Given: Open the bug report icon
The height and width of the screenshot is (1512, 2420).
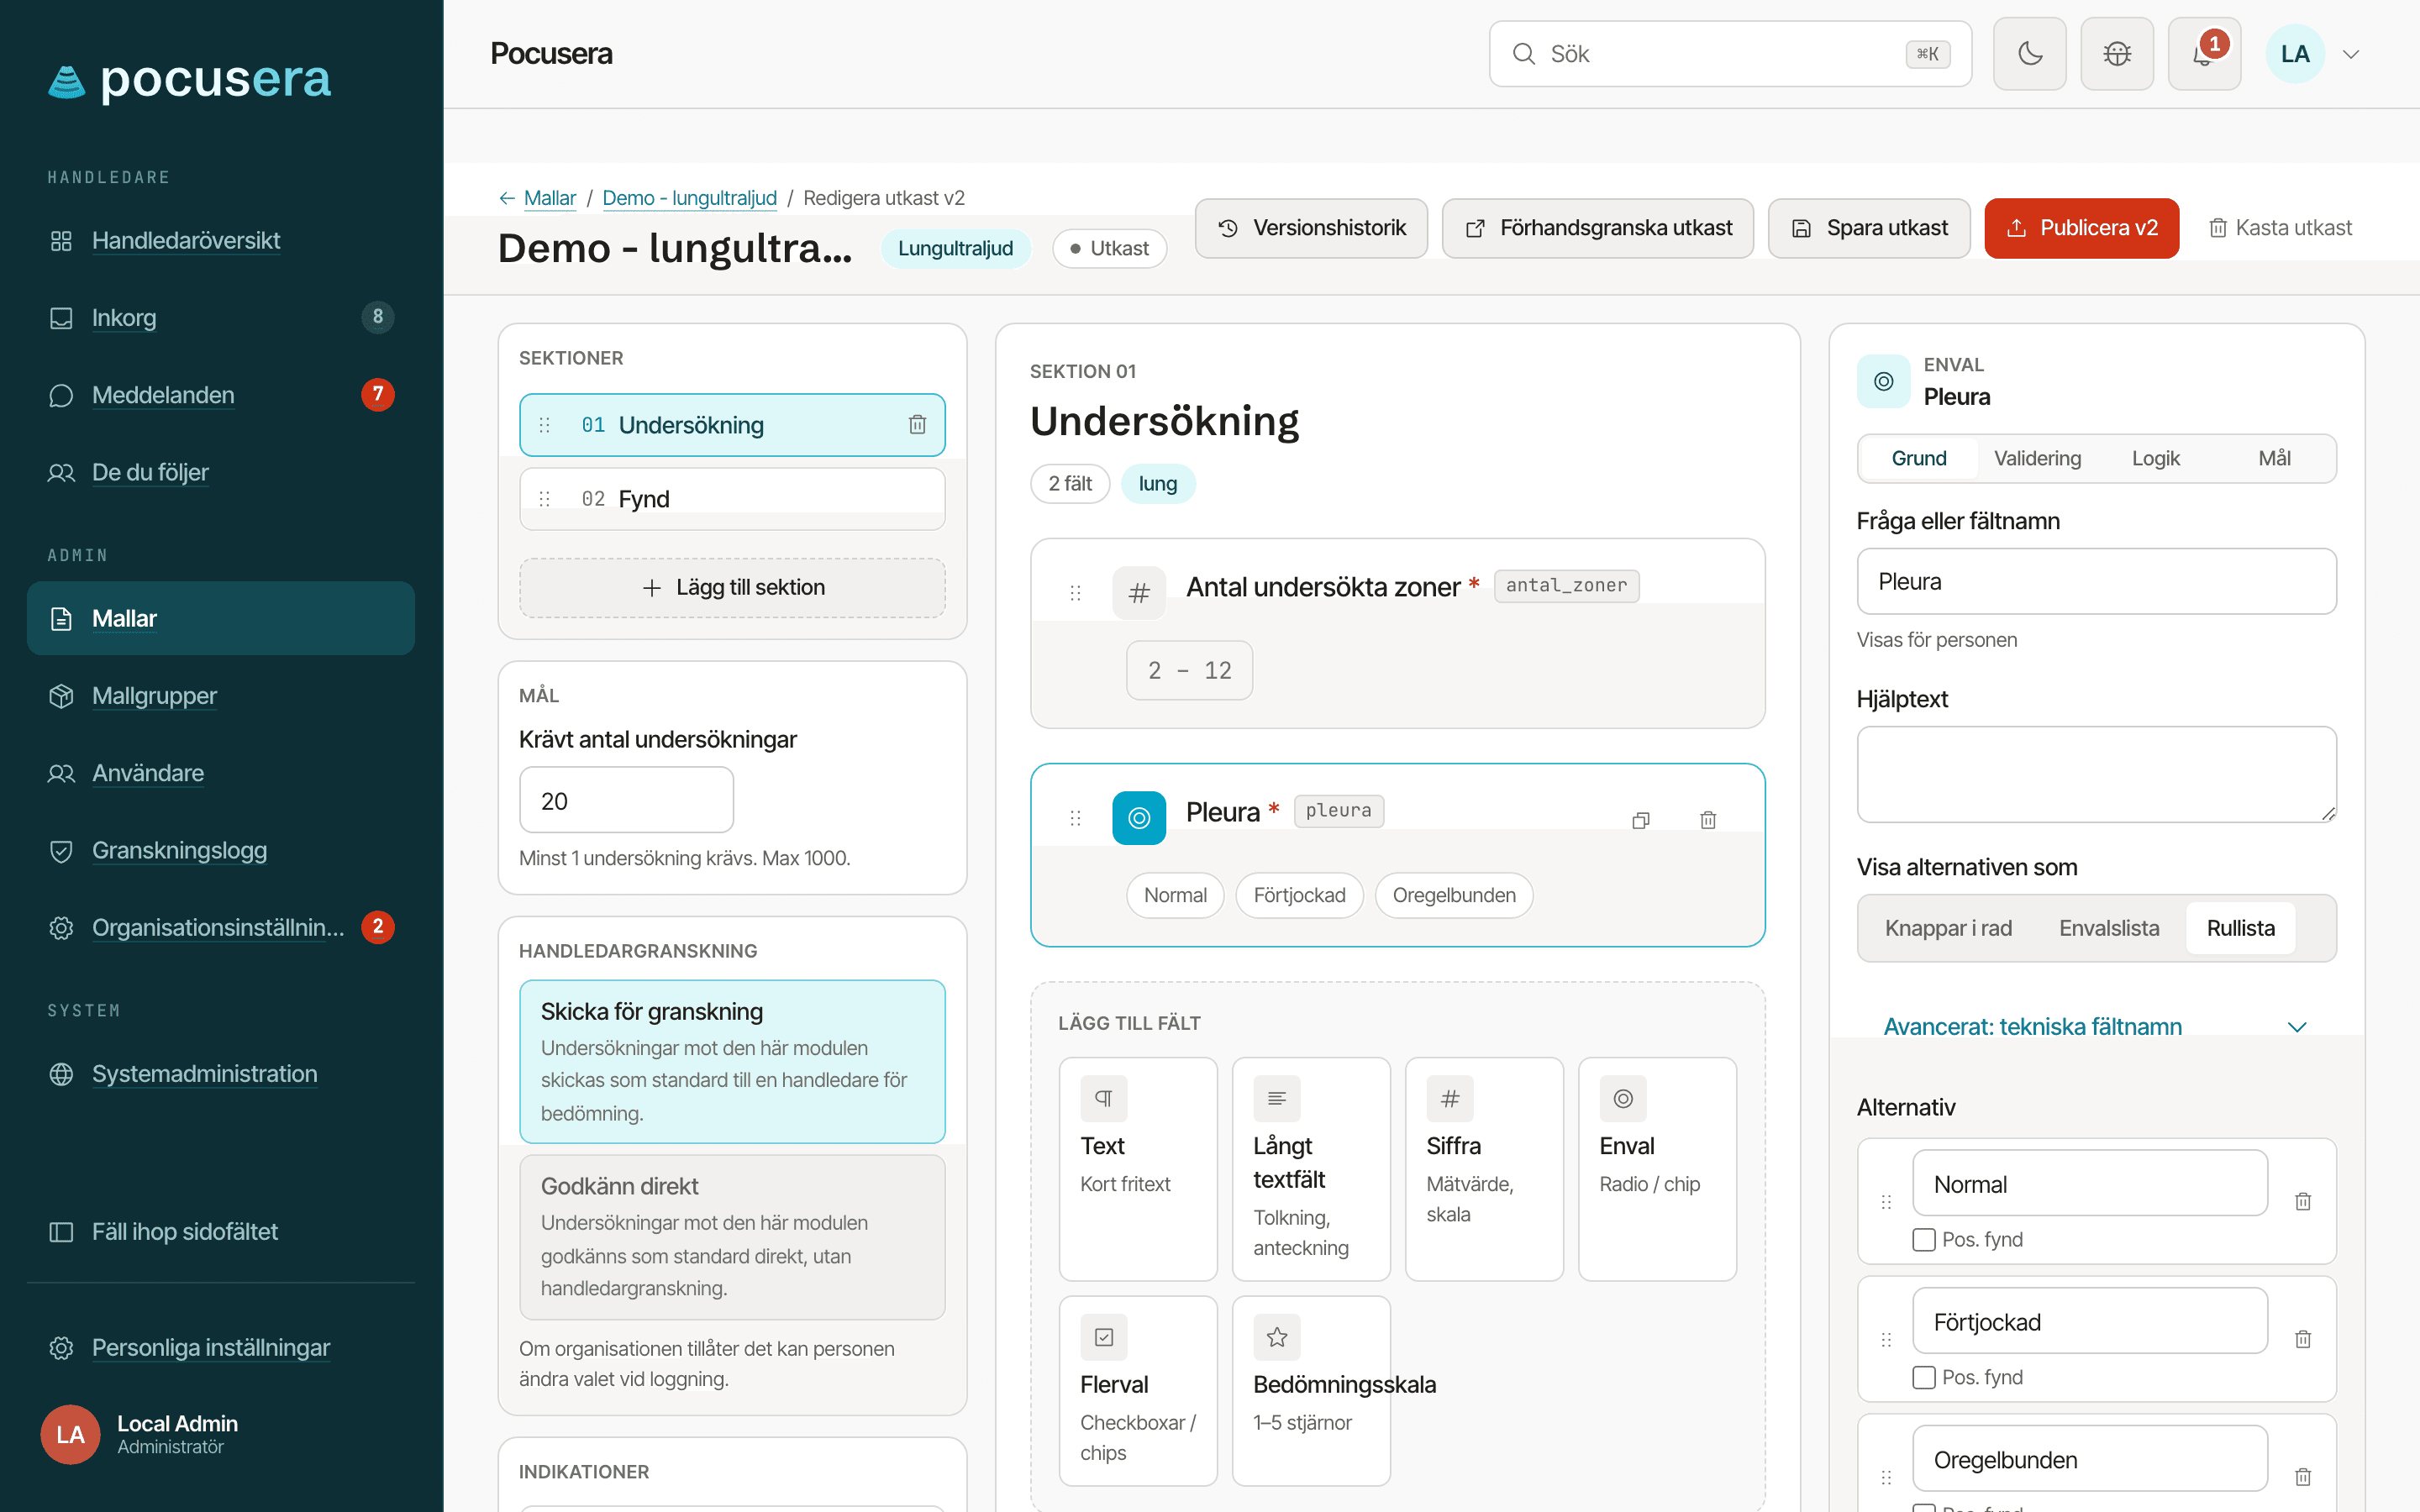Looking at the screenshot, I should [x=2117, y=54].
